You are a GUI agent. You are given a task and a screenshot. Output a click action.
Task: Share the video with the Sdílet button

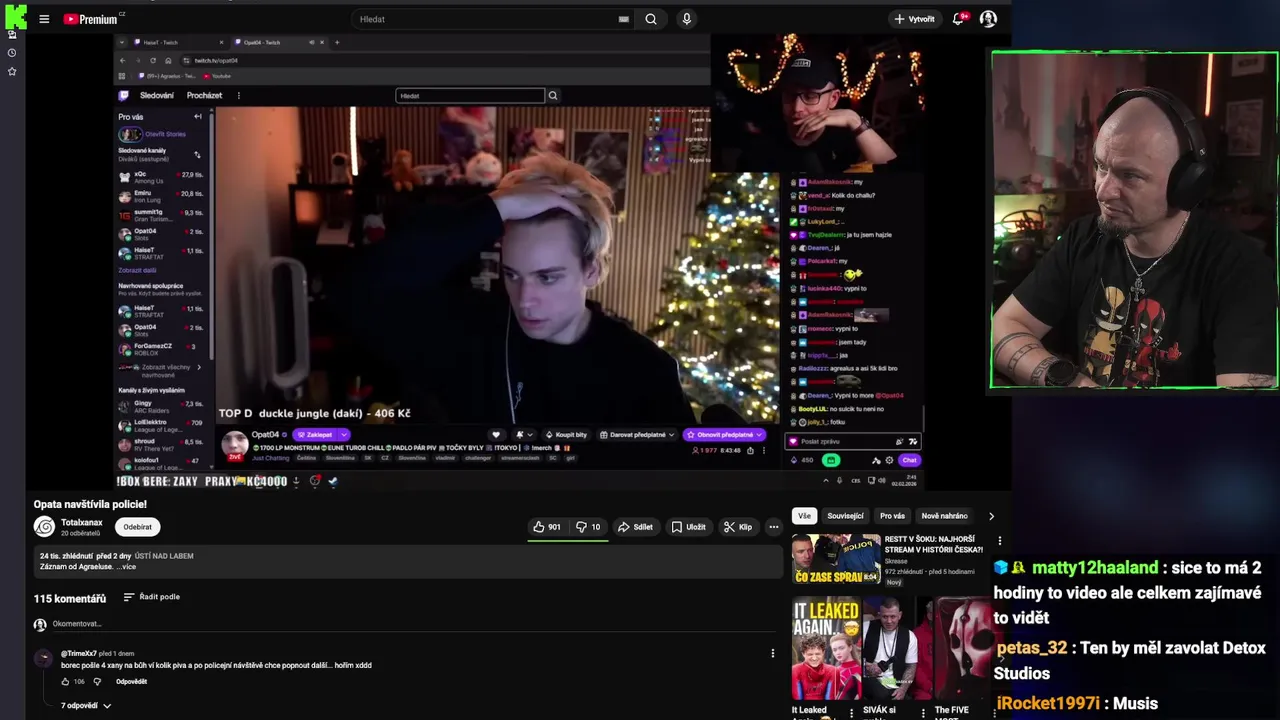[635, 527]
